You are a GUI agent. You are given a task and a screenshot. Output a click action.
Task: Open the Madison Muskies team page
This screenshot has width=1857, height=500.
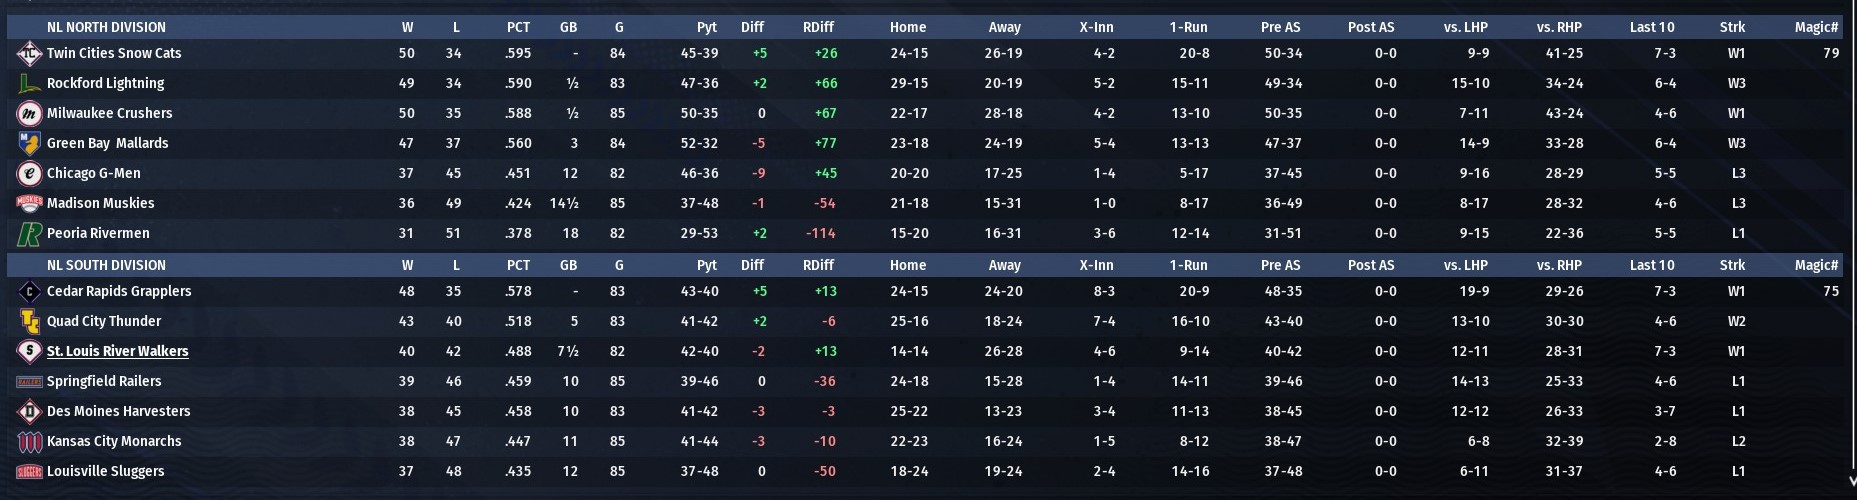tap(100, 203)
